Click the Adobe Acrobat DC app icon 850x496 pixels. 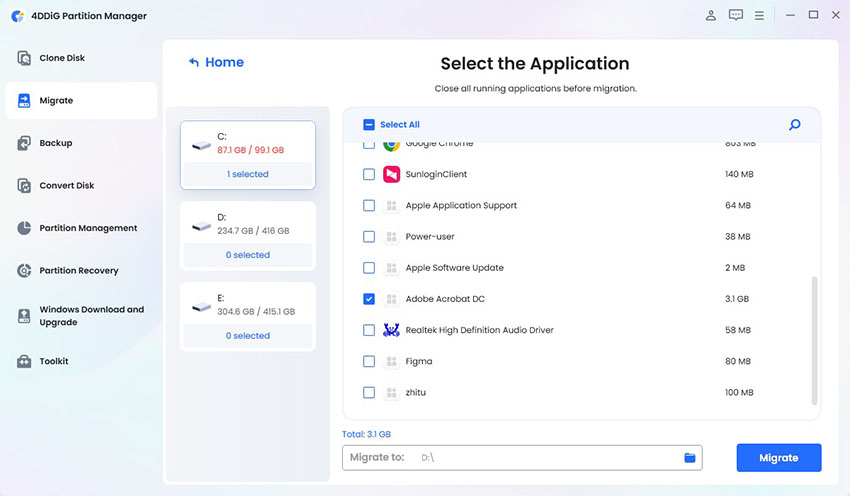[391, 299]
